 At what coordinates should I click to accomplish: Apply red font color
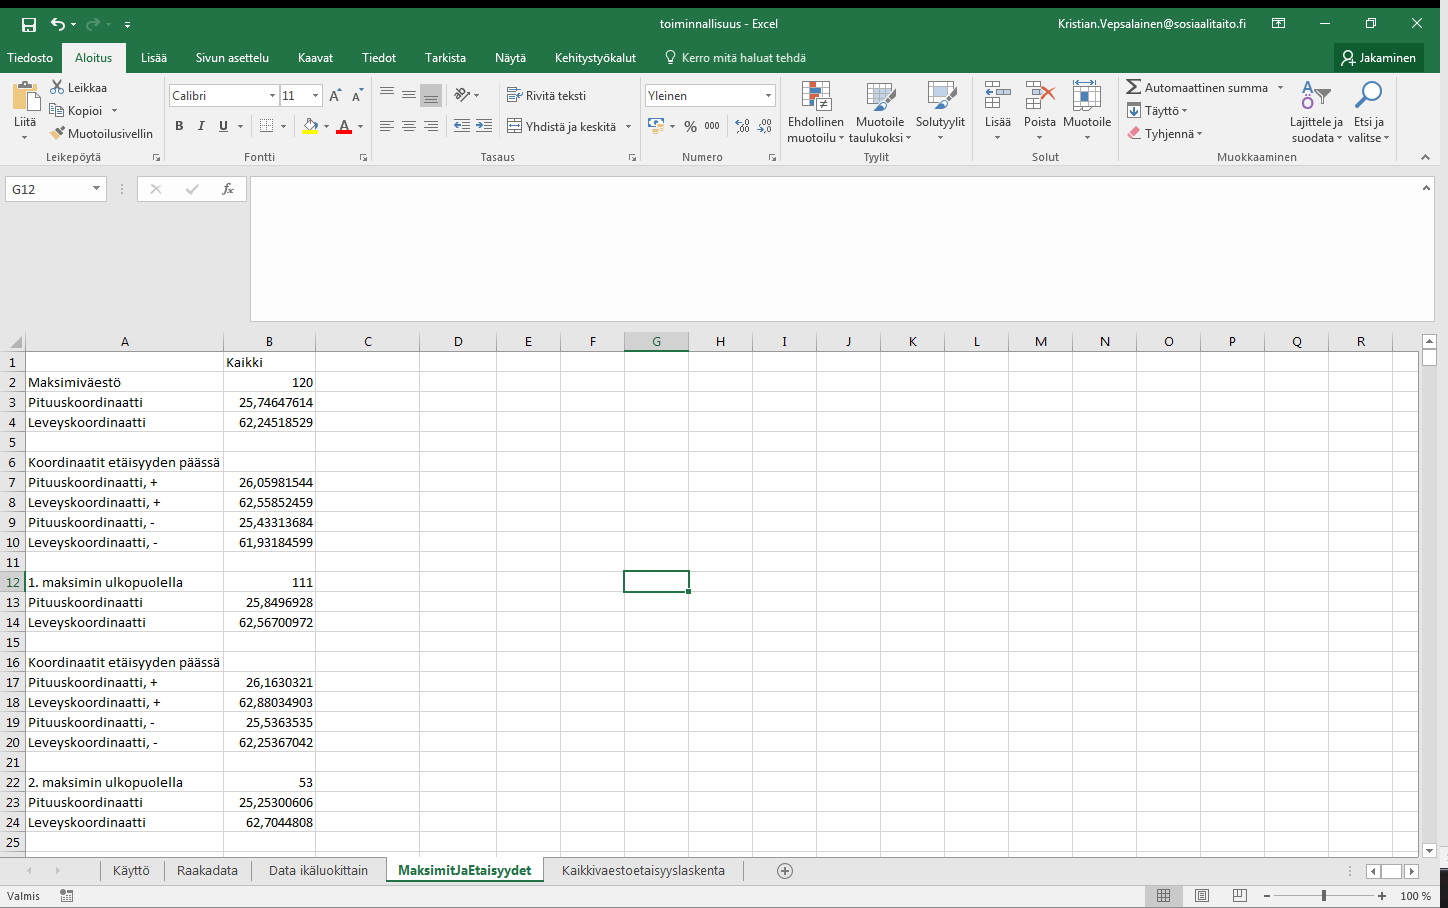[344, 126]
